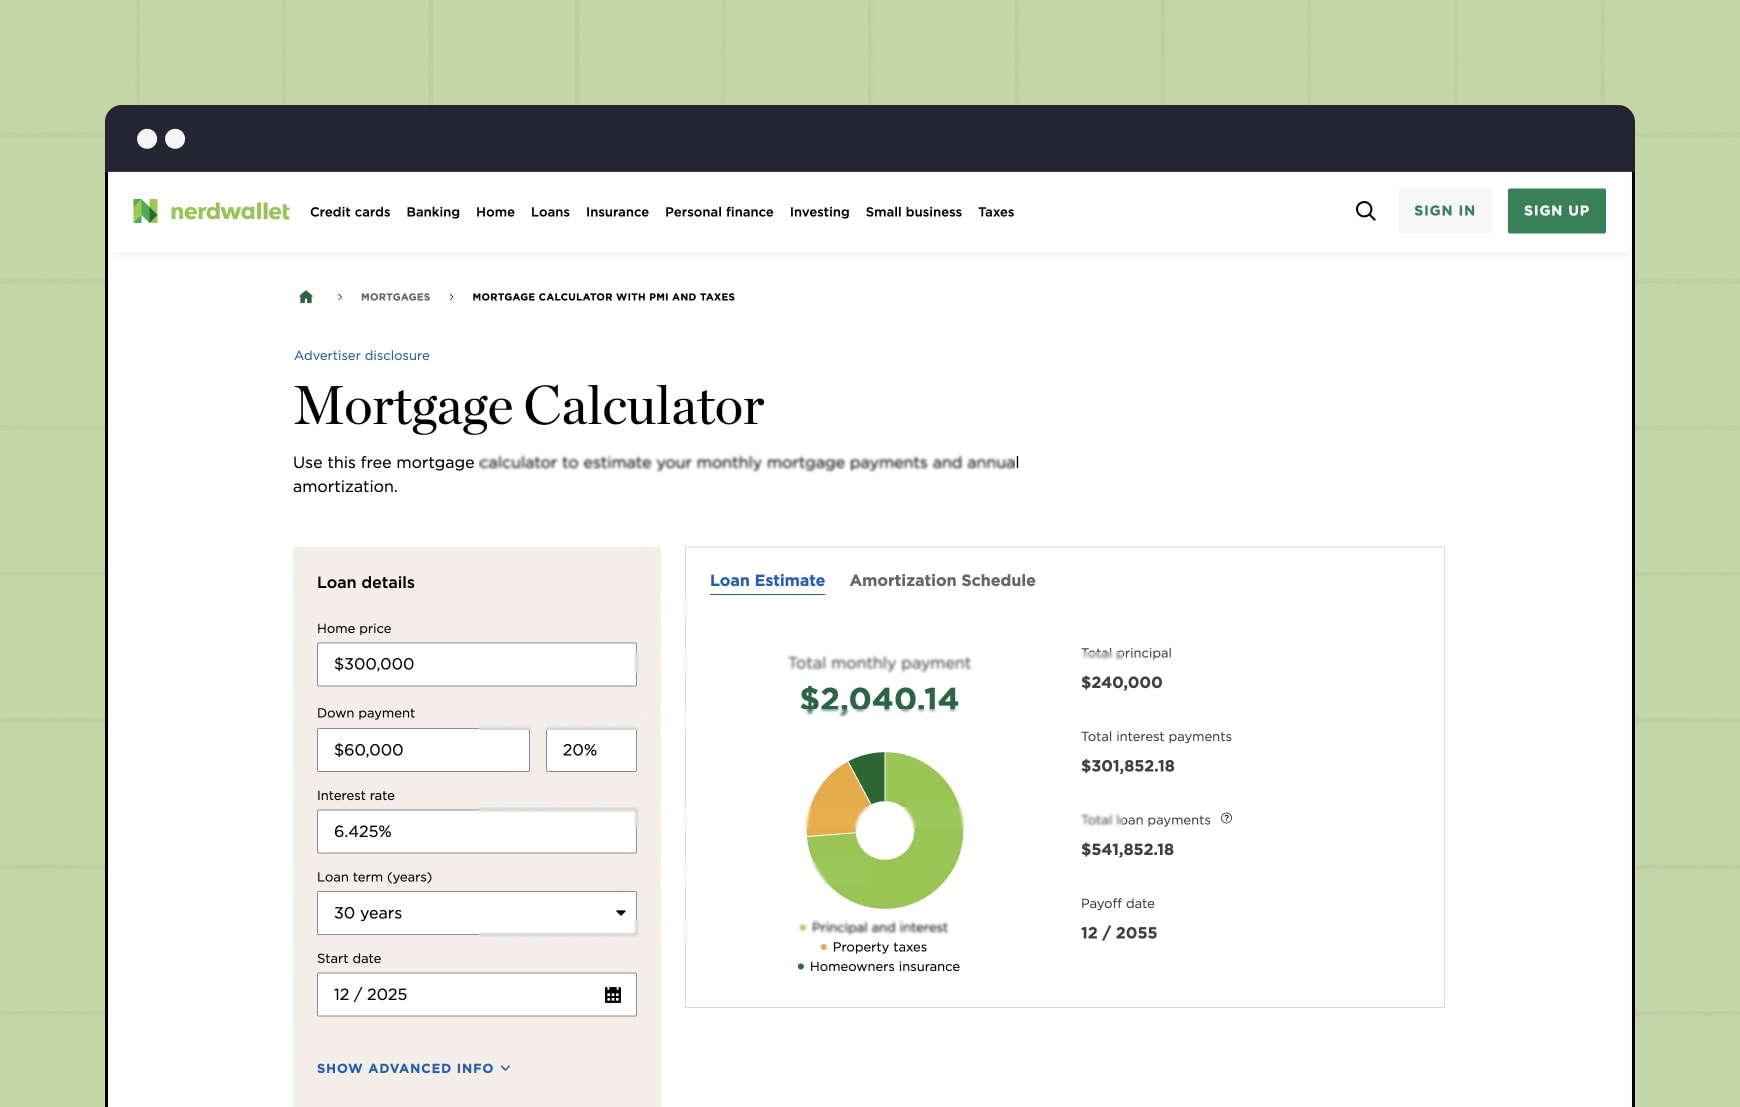
Task: Click the home icon in the breadcrumb
Action: [306, 296]
